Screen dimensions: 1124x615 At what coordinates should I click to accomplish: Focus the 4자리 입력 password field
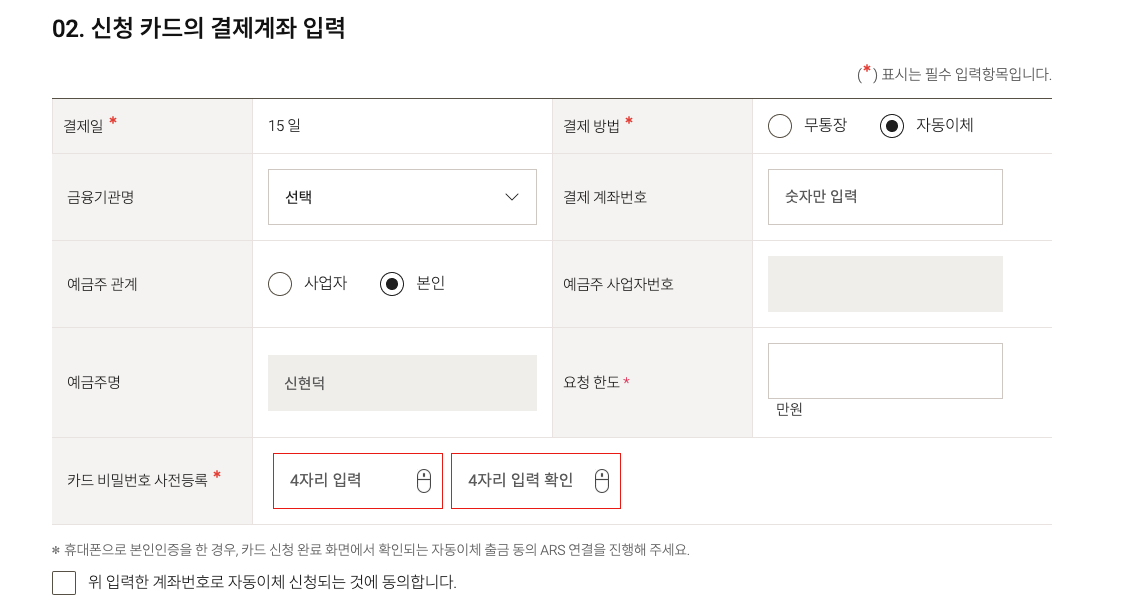coord(358,481)
